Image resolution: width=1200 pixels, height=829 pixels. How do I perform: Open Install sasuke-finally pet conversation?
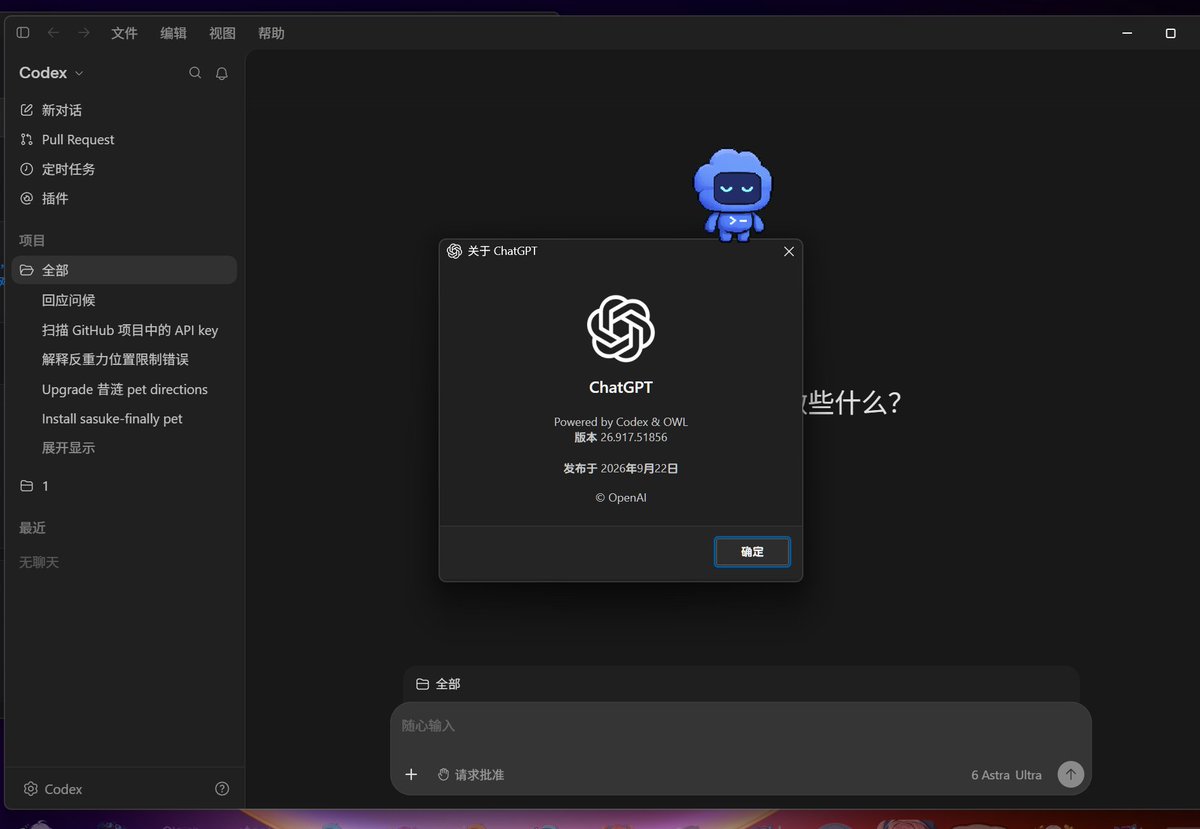(x=124, y=419)
